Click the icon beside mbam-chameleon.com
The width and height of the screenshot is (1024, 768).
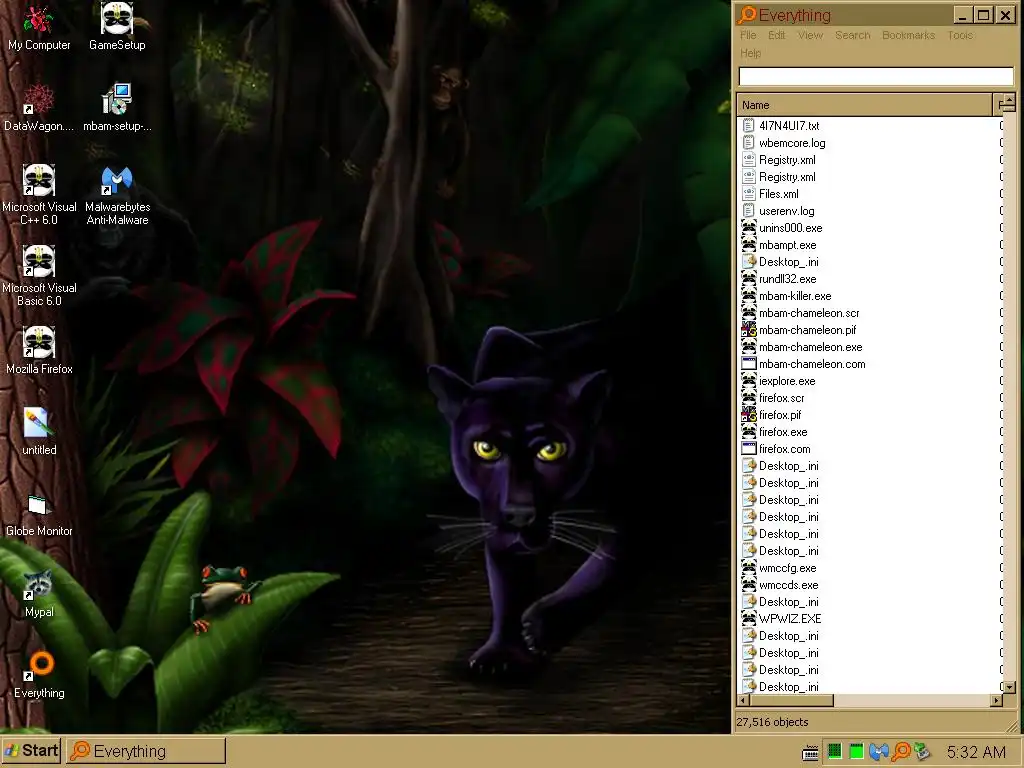point(749,364)
